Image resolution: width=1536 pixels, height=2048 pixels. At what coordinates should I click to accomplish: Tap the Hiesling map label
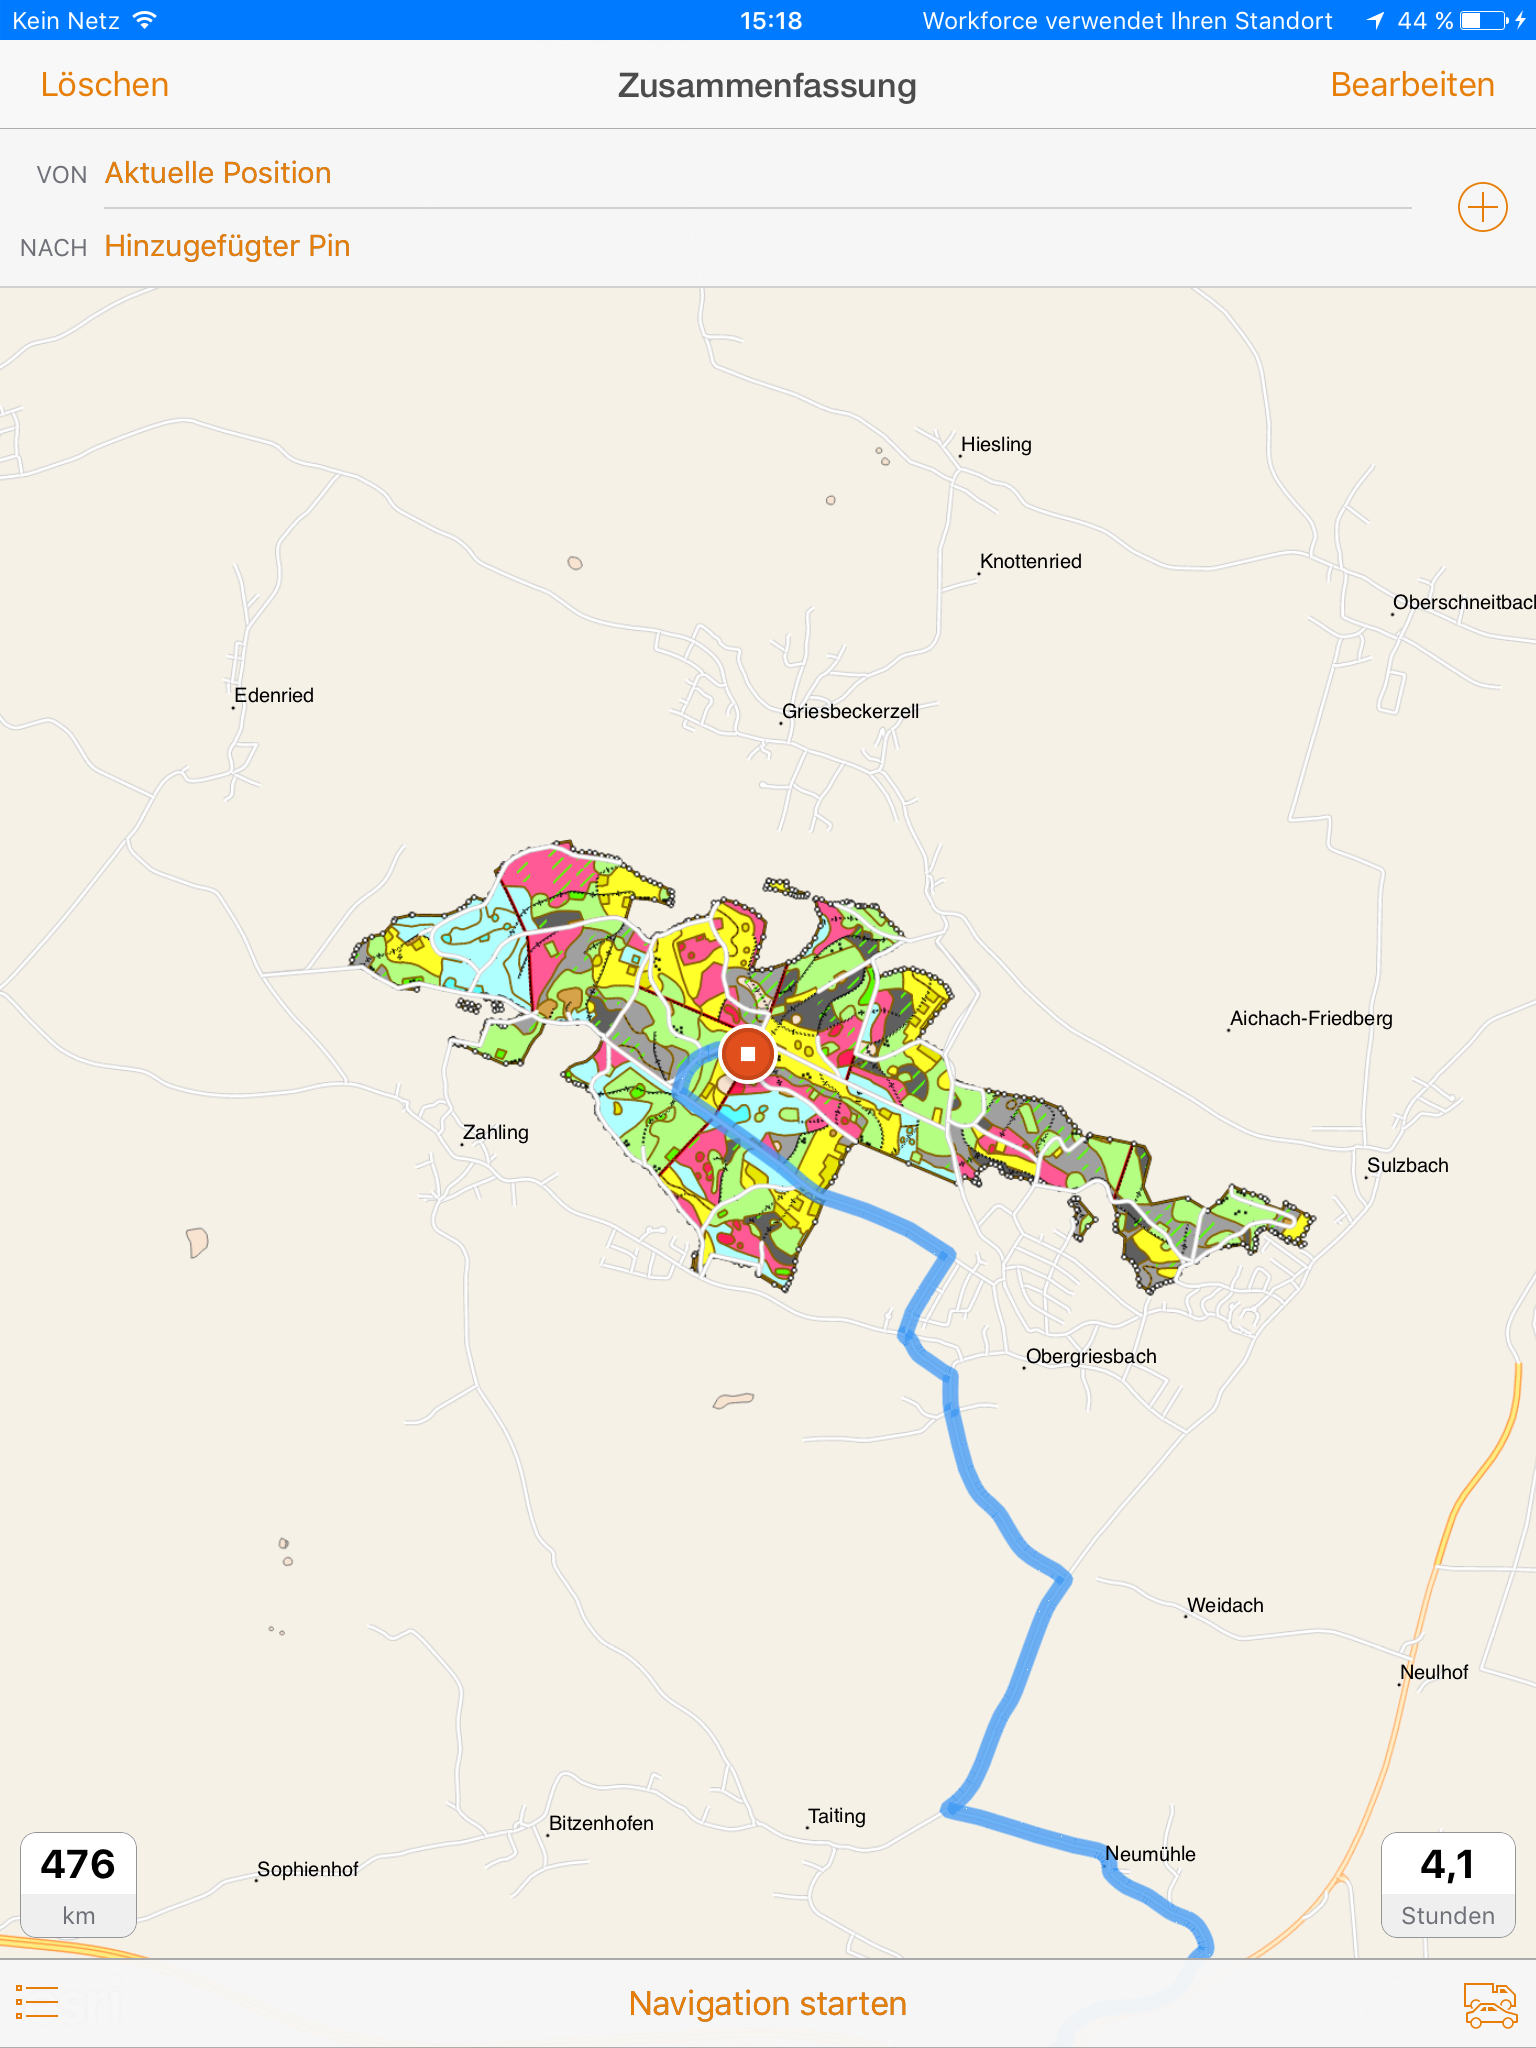[x=996, y=444]
